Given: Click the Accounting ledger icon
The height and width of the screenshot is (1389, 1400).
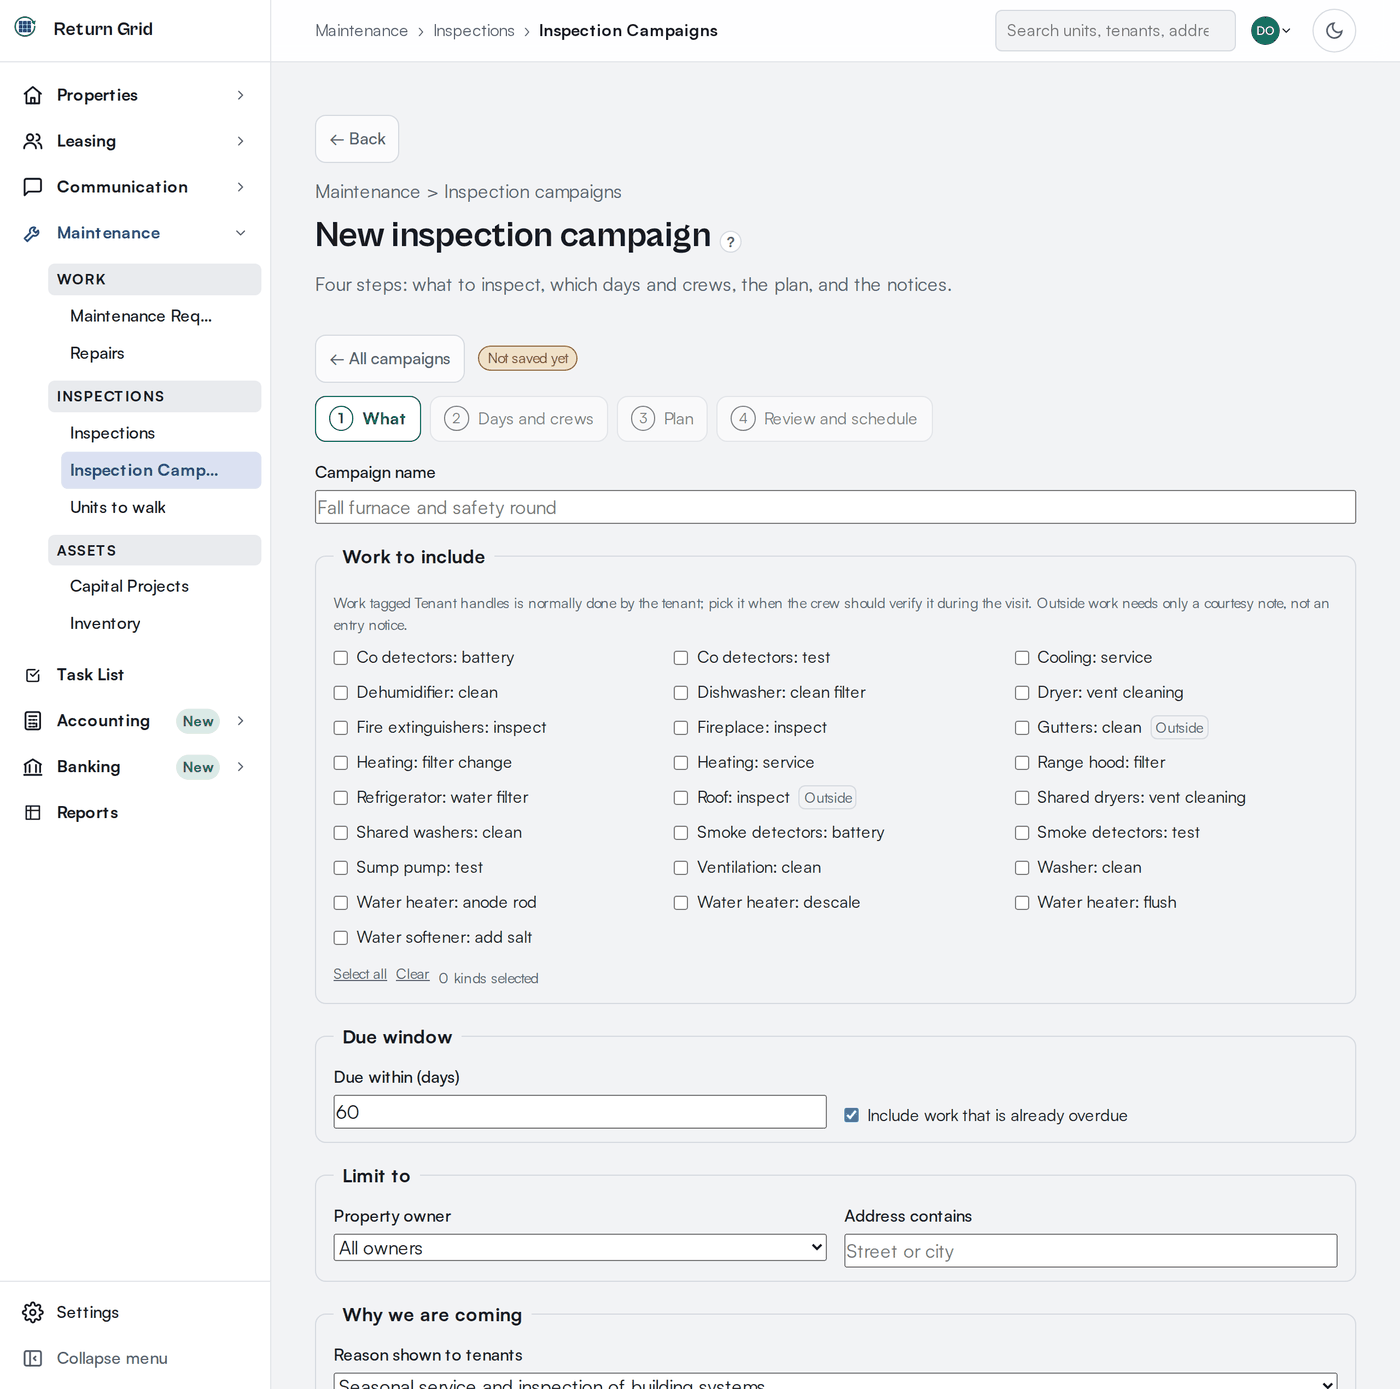Looking at the screenshot, I should (x=33, y=721).
